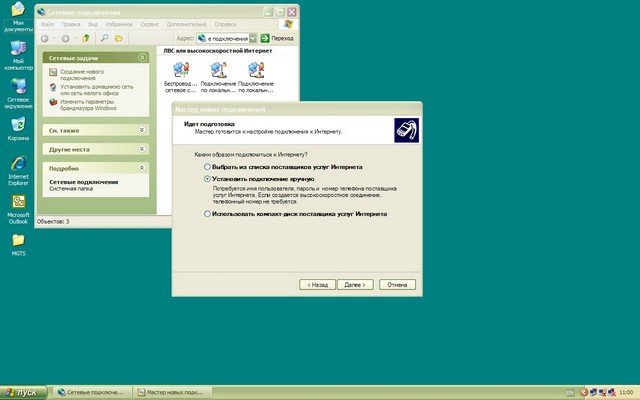Screen dimensions: 640x400
Task: Expand the 'Другие места' panel
Action: [x=141, y=149]
